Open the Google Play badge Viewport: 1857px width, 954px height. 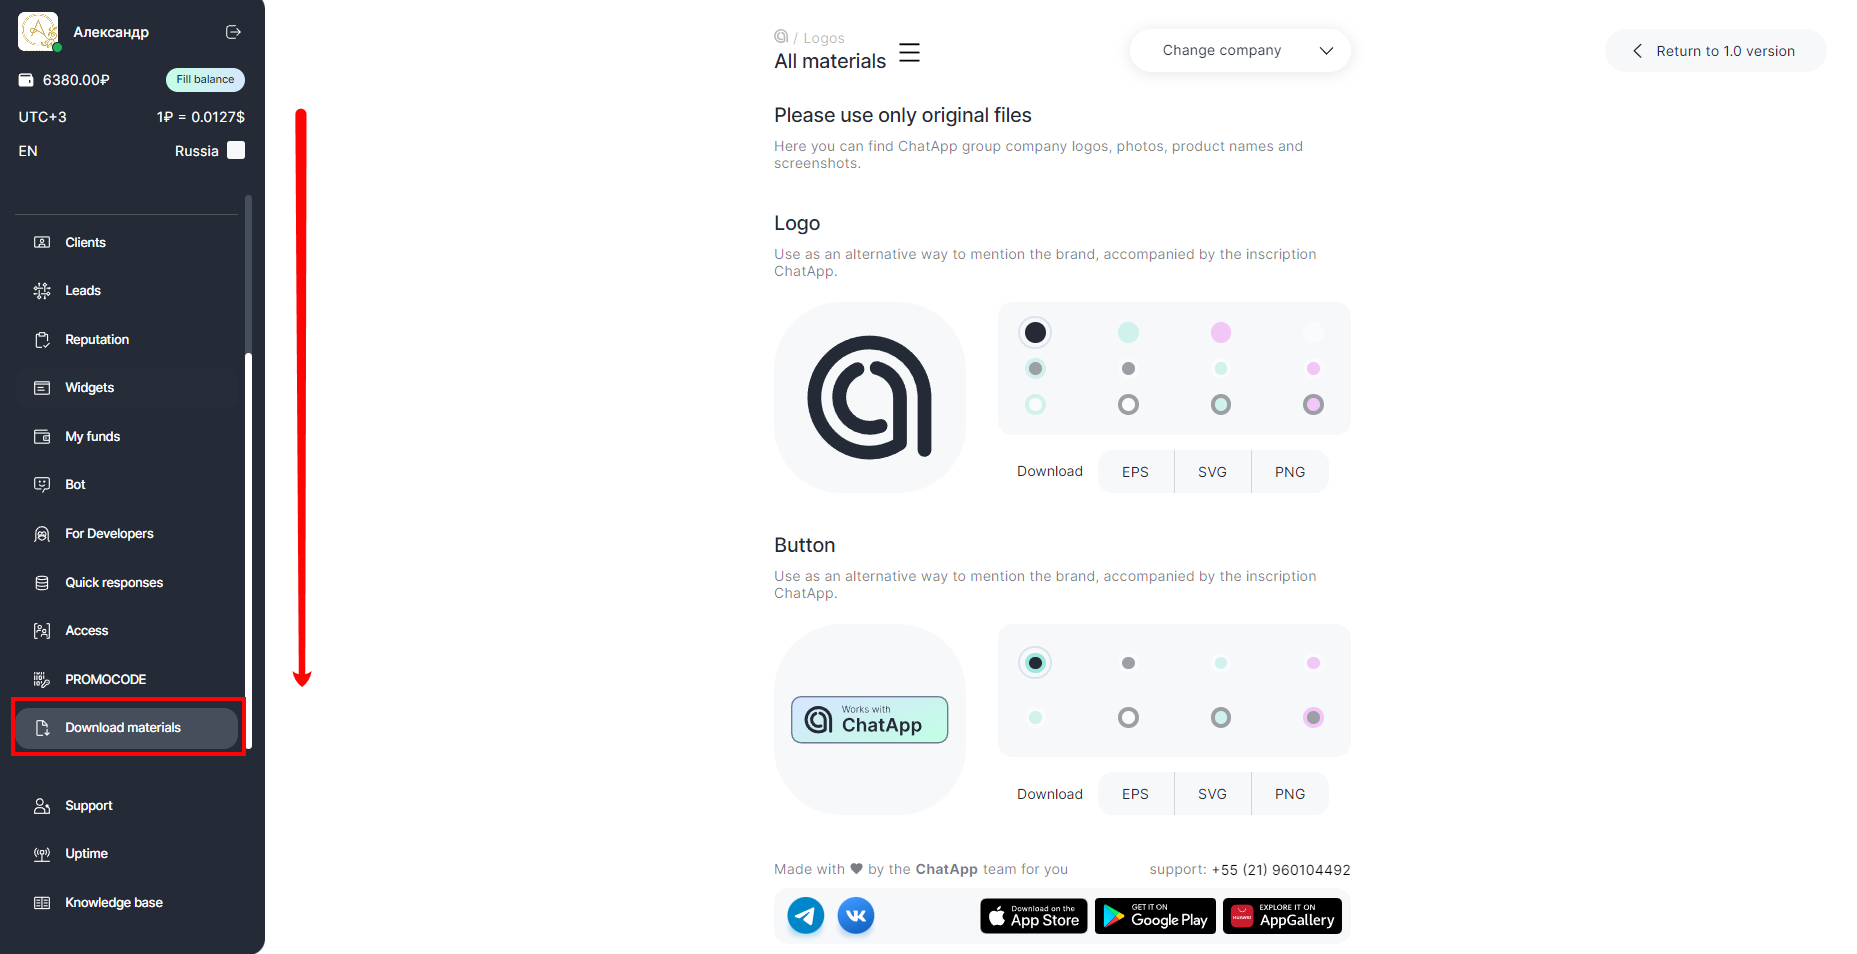pyautogui.click(x=1155, y=916)
